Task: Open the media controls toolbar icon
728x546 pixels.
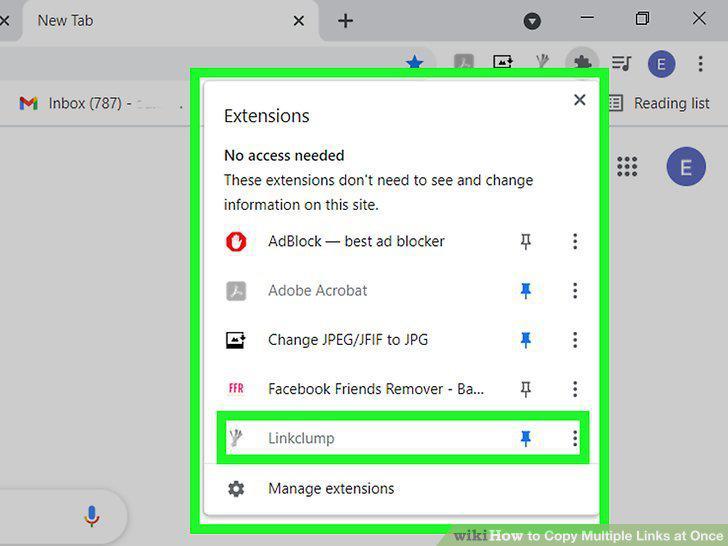Action: point(621,63)
